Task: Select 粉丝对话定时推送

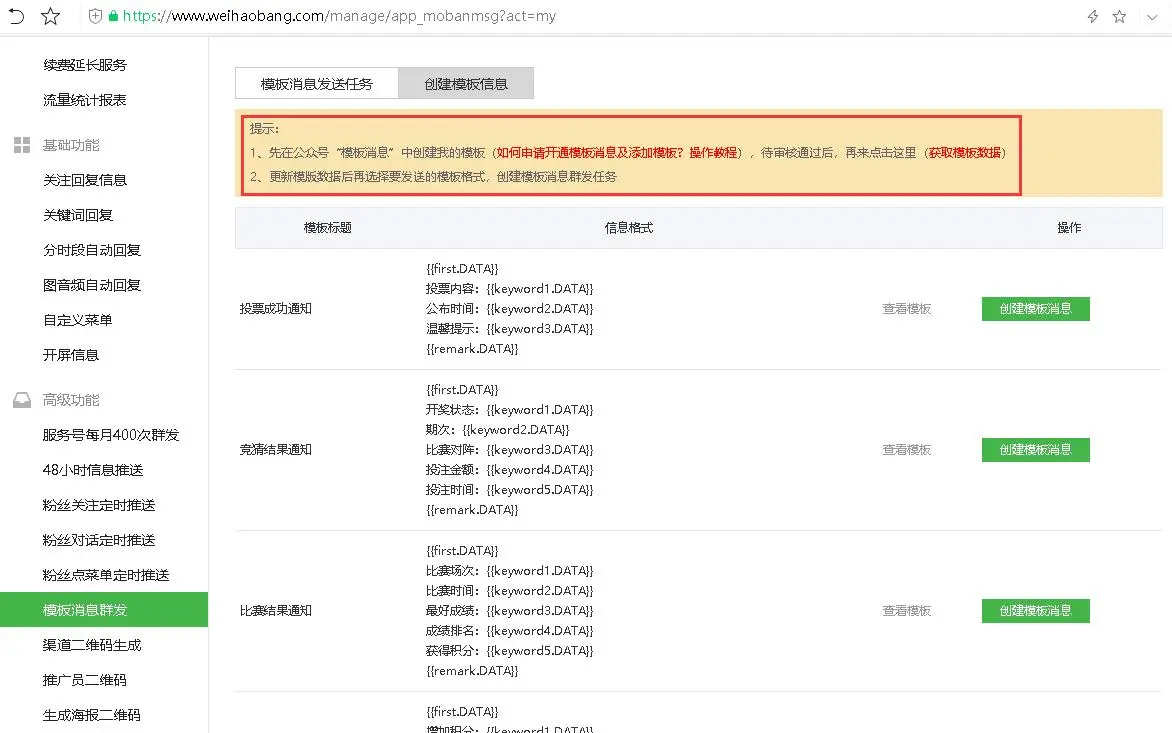Action: tap(99, 540)
